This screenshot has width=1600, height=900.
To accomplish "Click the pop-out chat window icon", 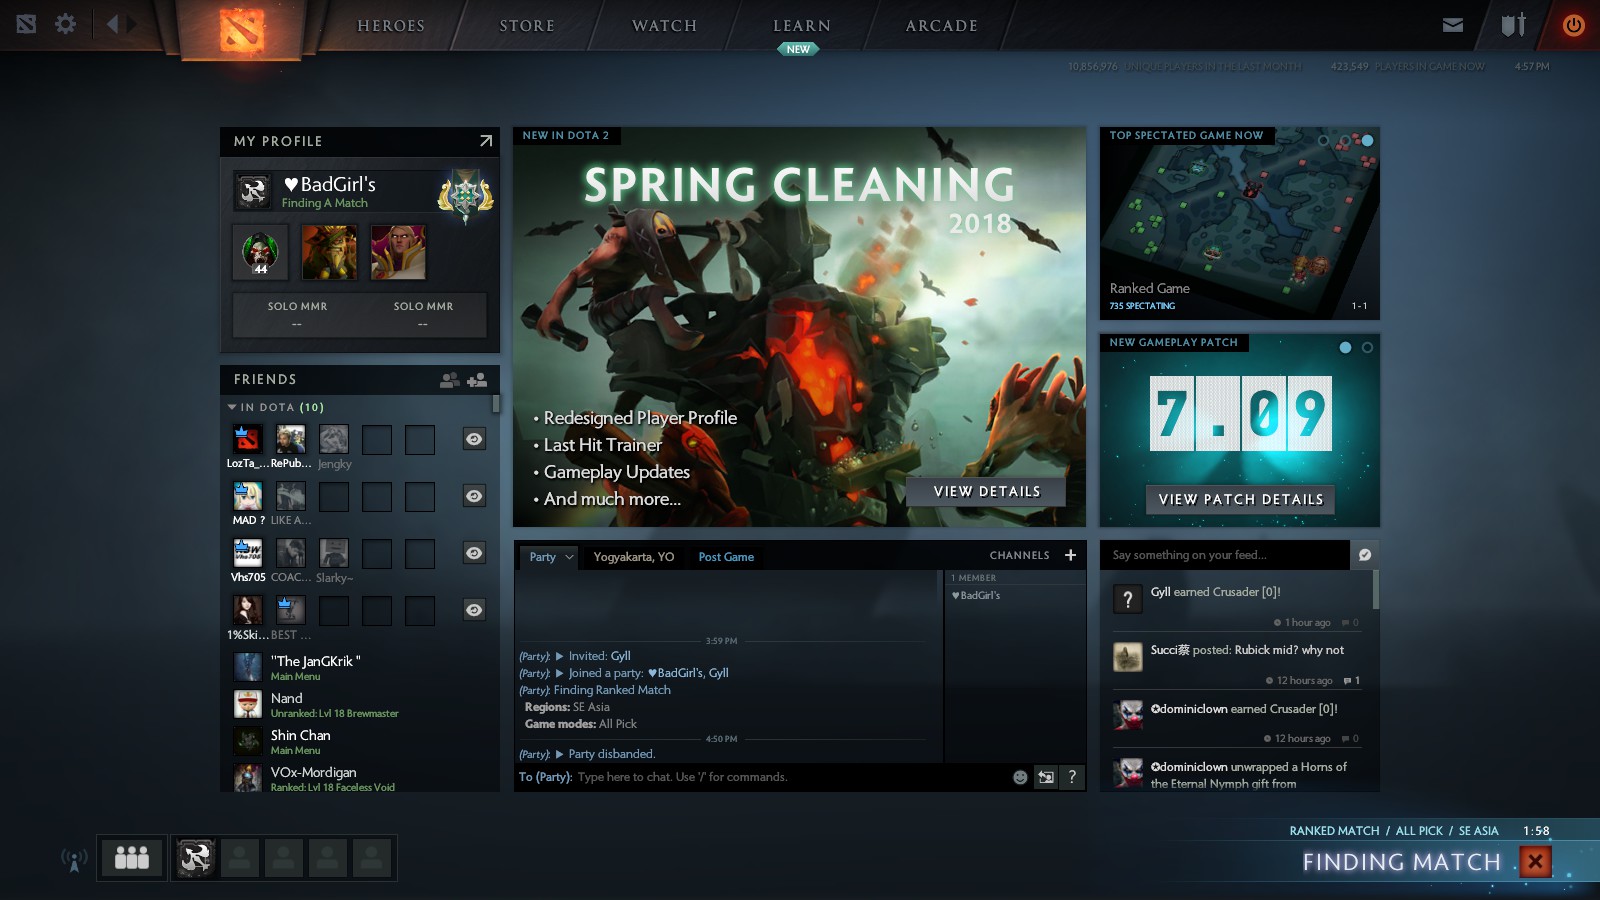I will pos(1046,777).
